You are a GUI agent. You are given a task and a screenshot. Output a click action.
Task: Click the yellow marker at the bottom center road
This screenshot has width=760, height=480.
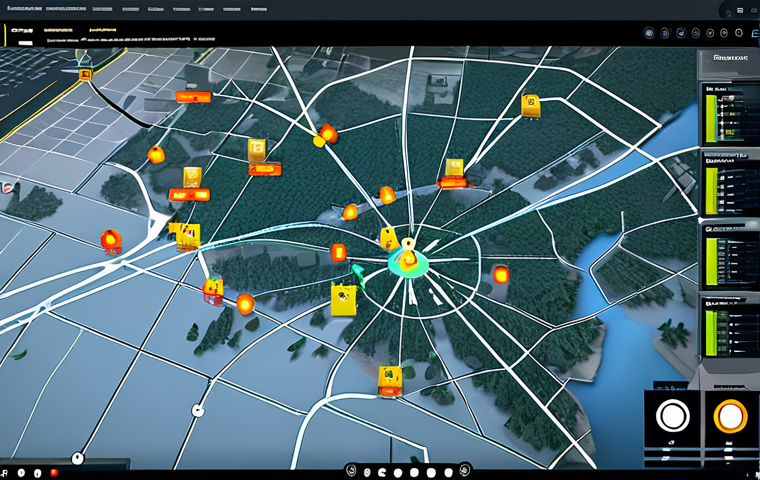389,378
